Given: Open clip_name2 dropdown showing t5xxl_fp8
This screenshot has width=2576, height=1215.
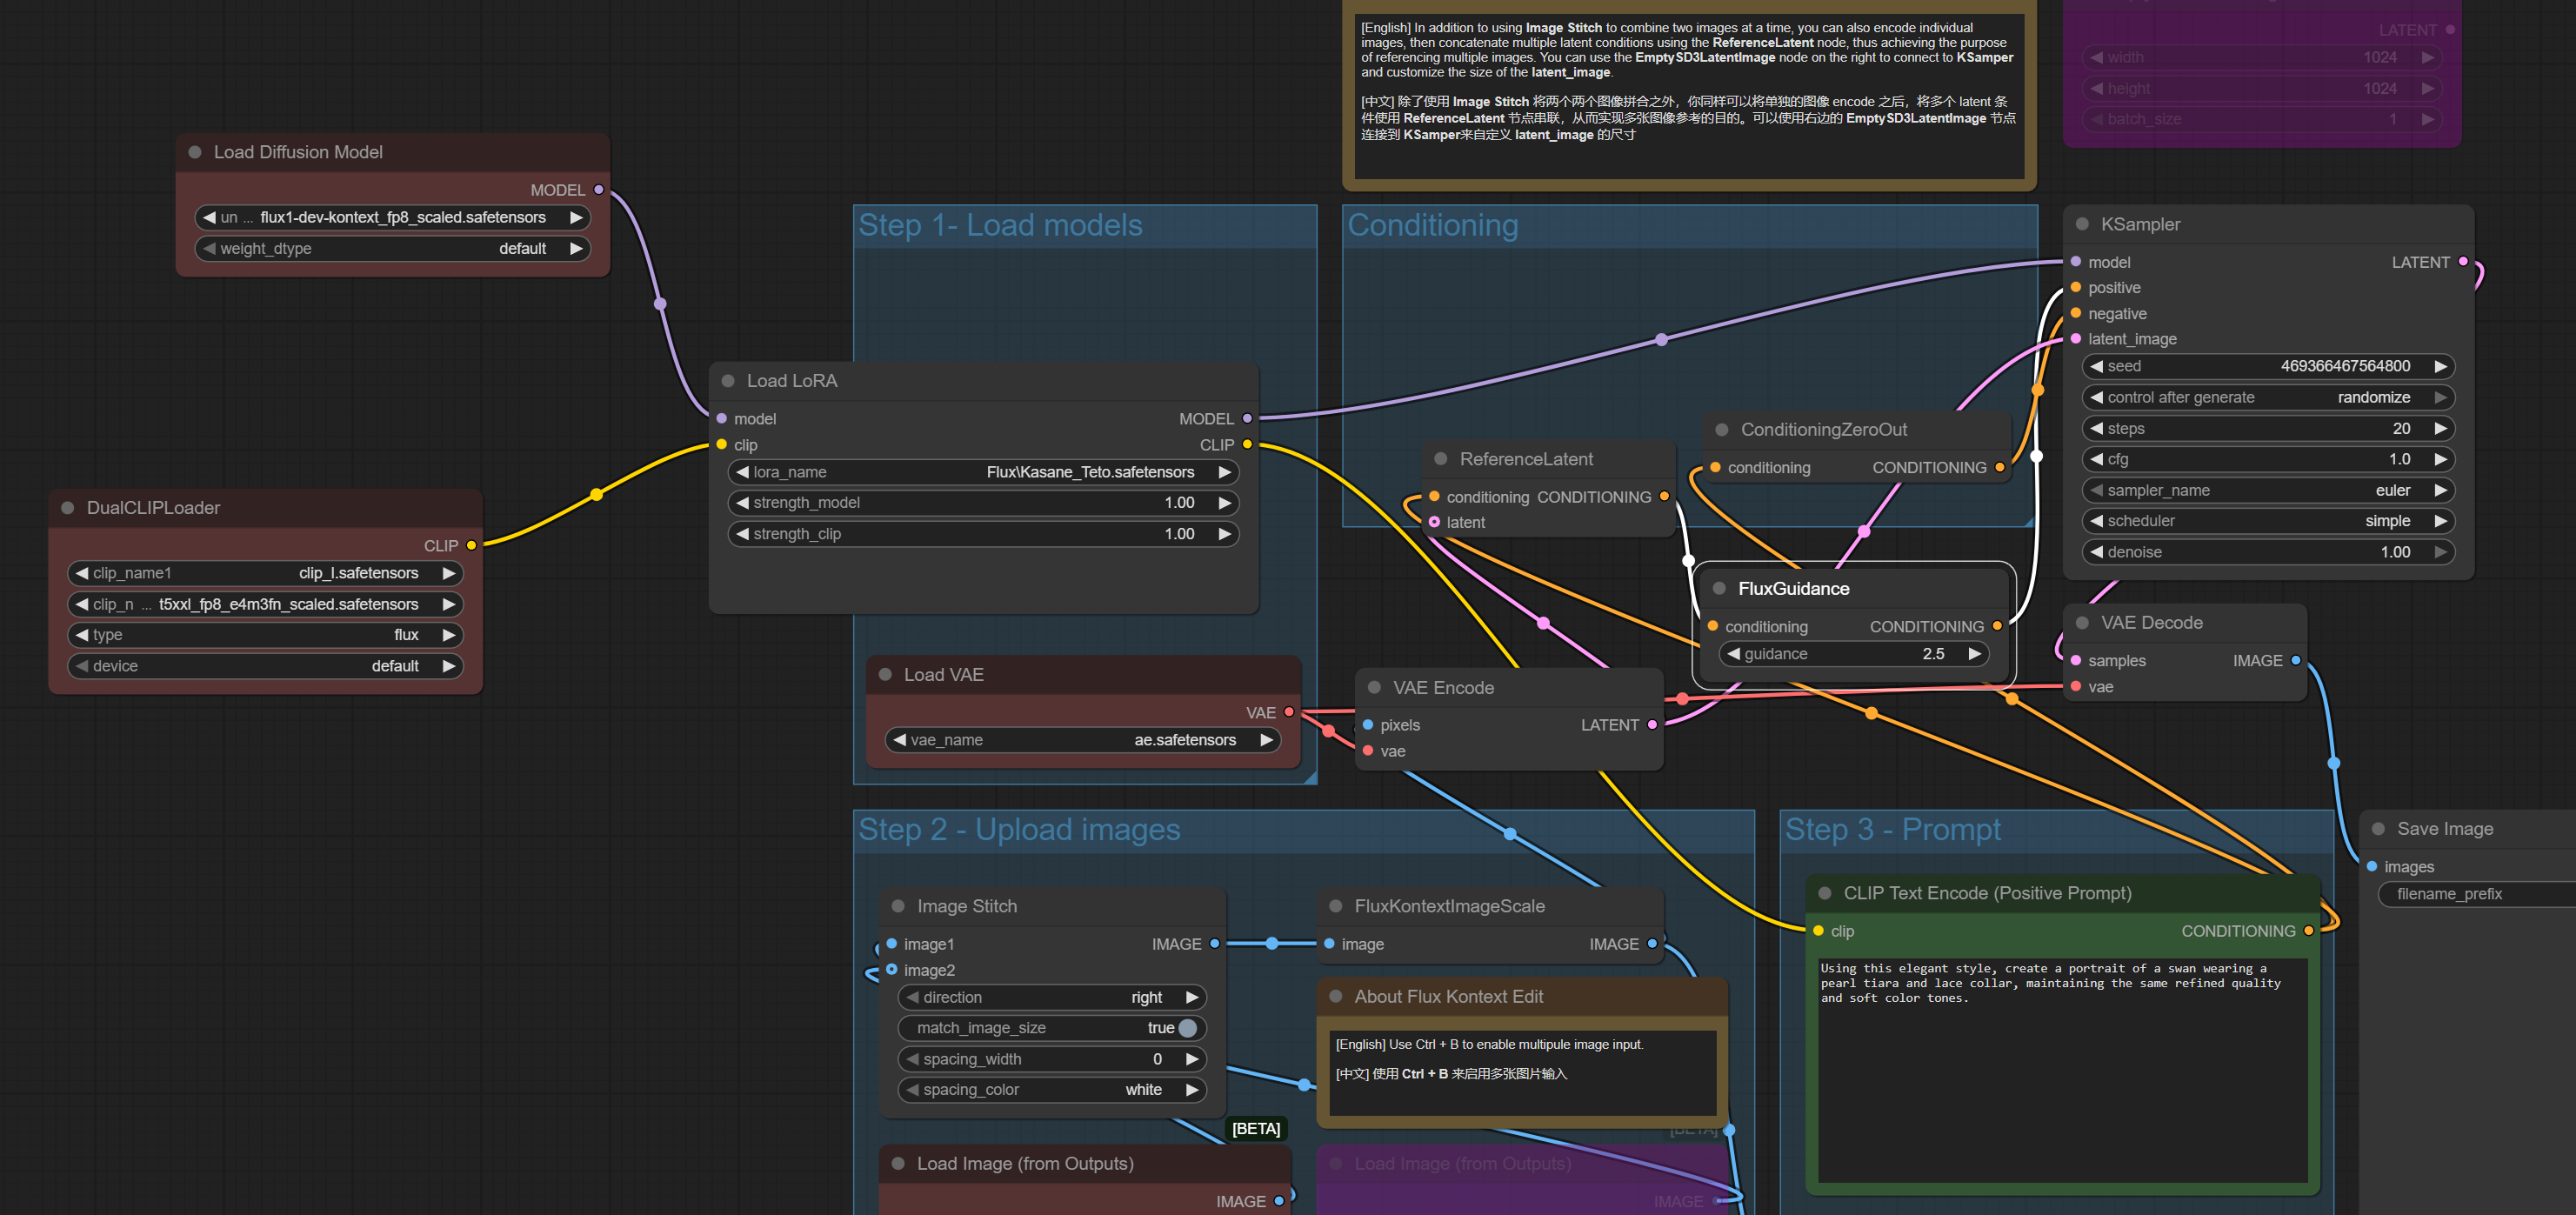Looking at the screenshot, I should (265, 605).
